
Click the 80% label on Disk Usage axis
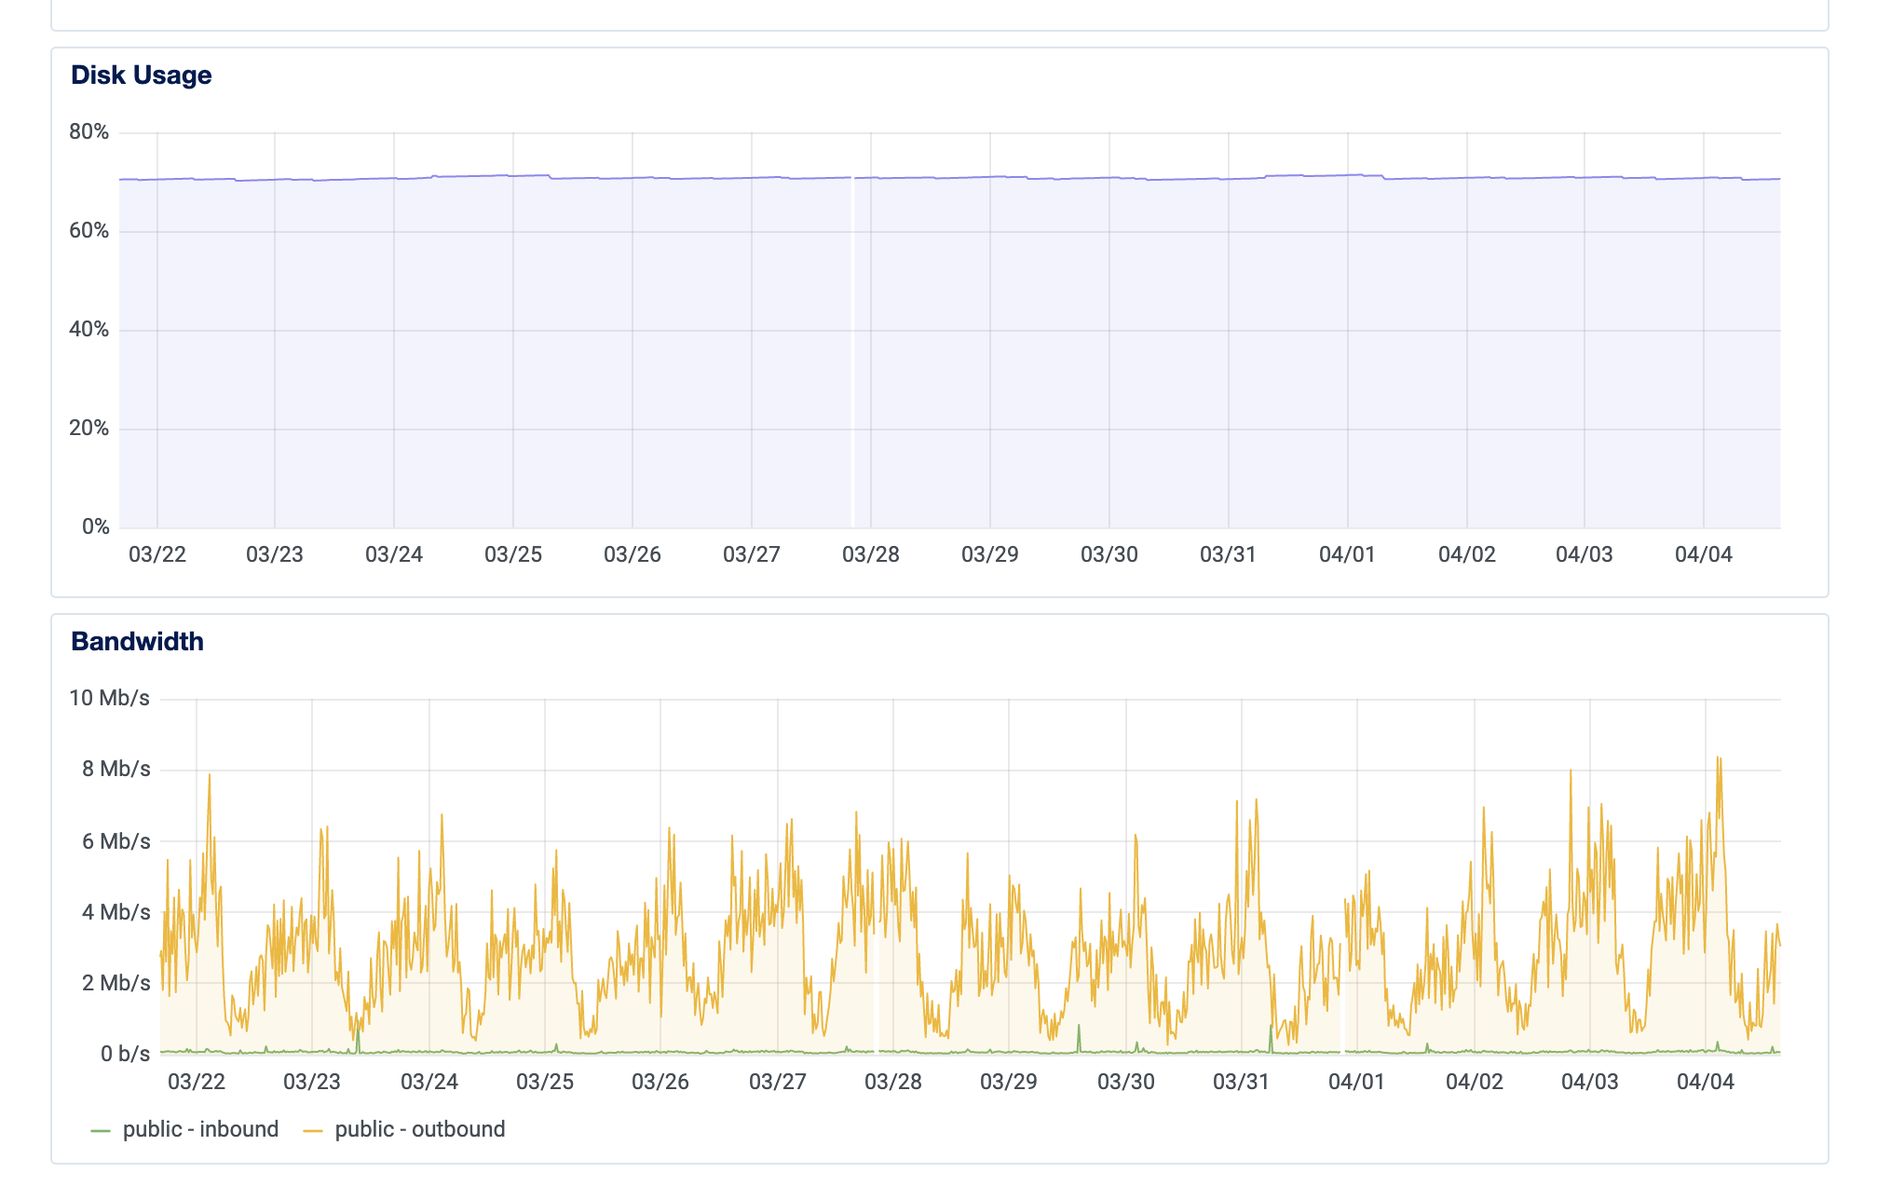pos(89,132)
